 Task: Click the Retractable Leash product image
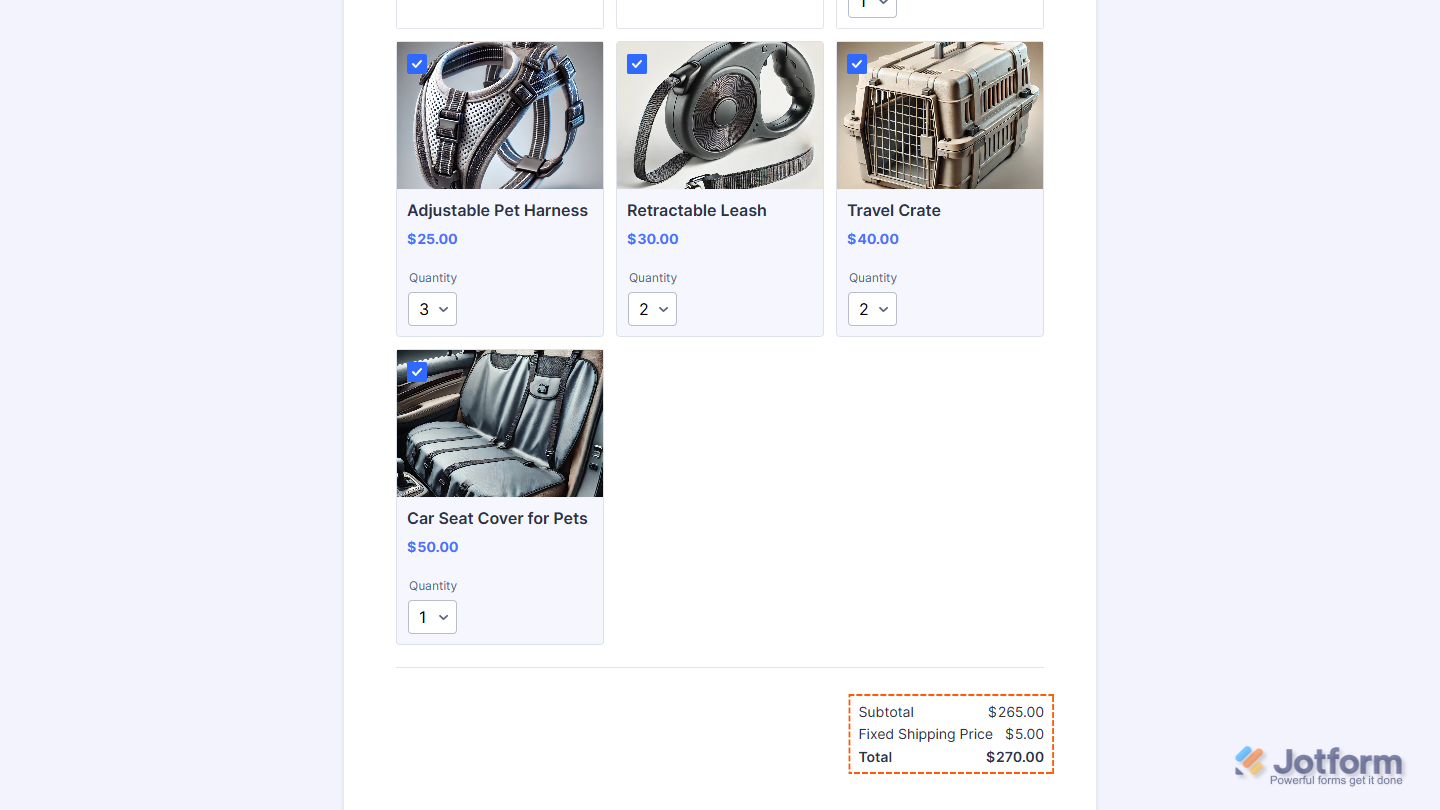click(x=720, y=115)
